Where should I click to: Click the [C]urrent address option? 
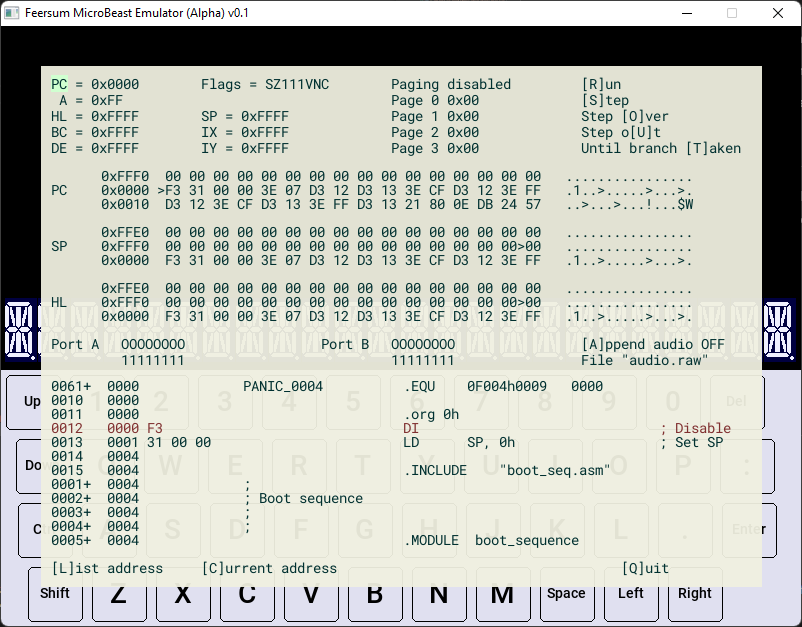(x=270, y=568)
